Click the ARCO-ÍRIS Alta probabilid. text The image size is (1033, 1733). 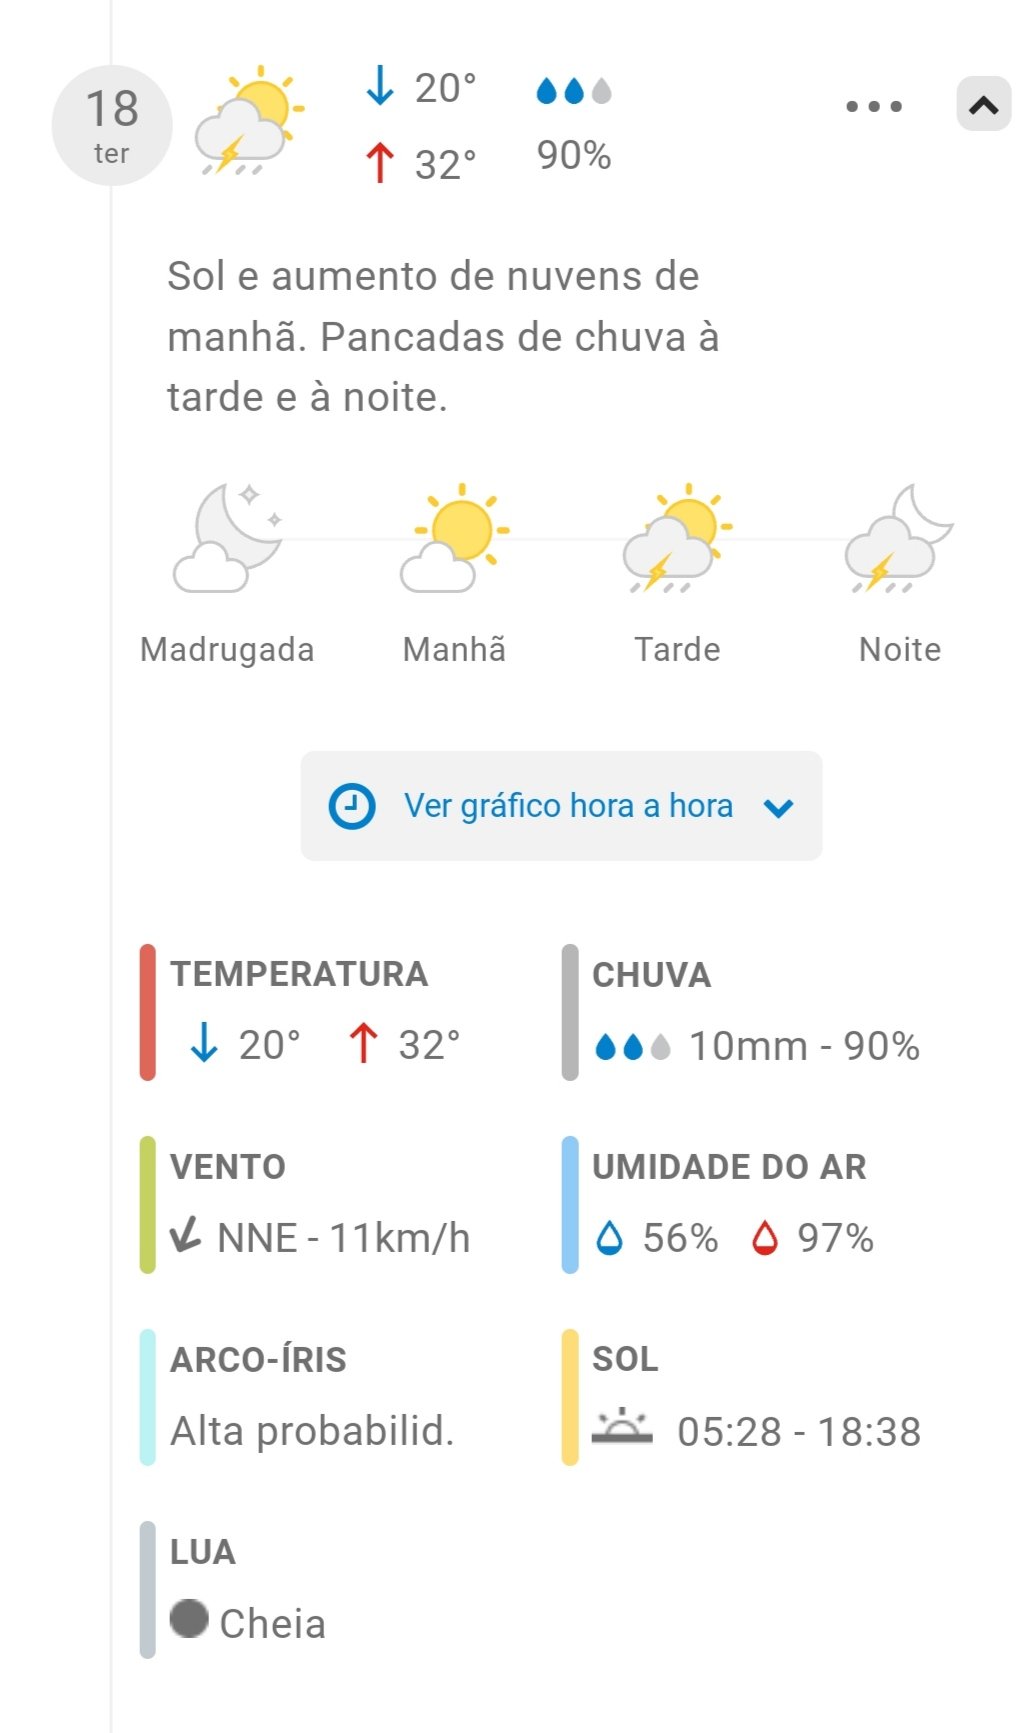coord(312,1431)
